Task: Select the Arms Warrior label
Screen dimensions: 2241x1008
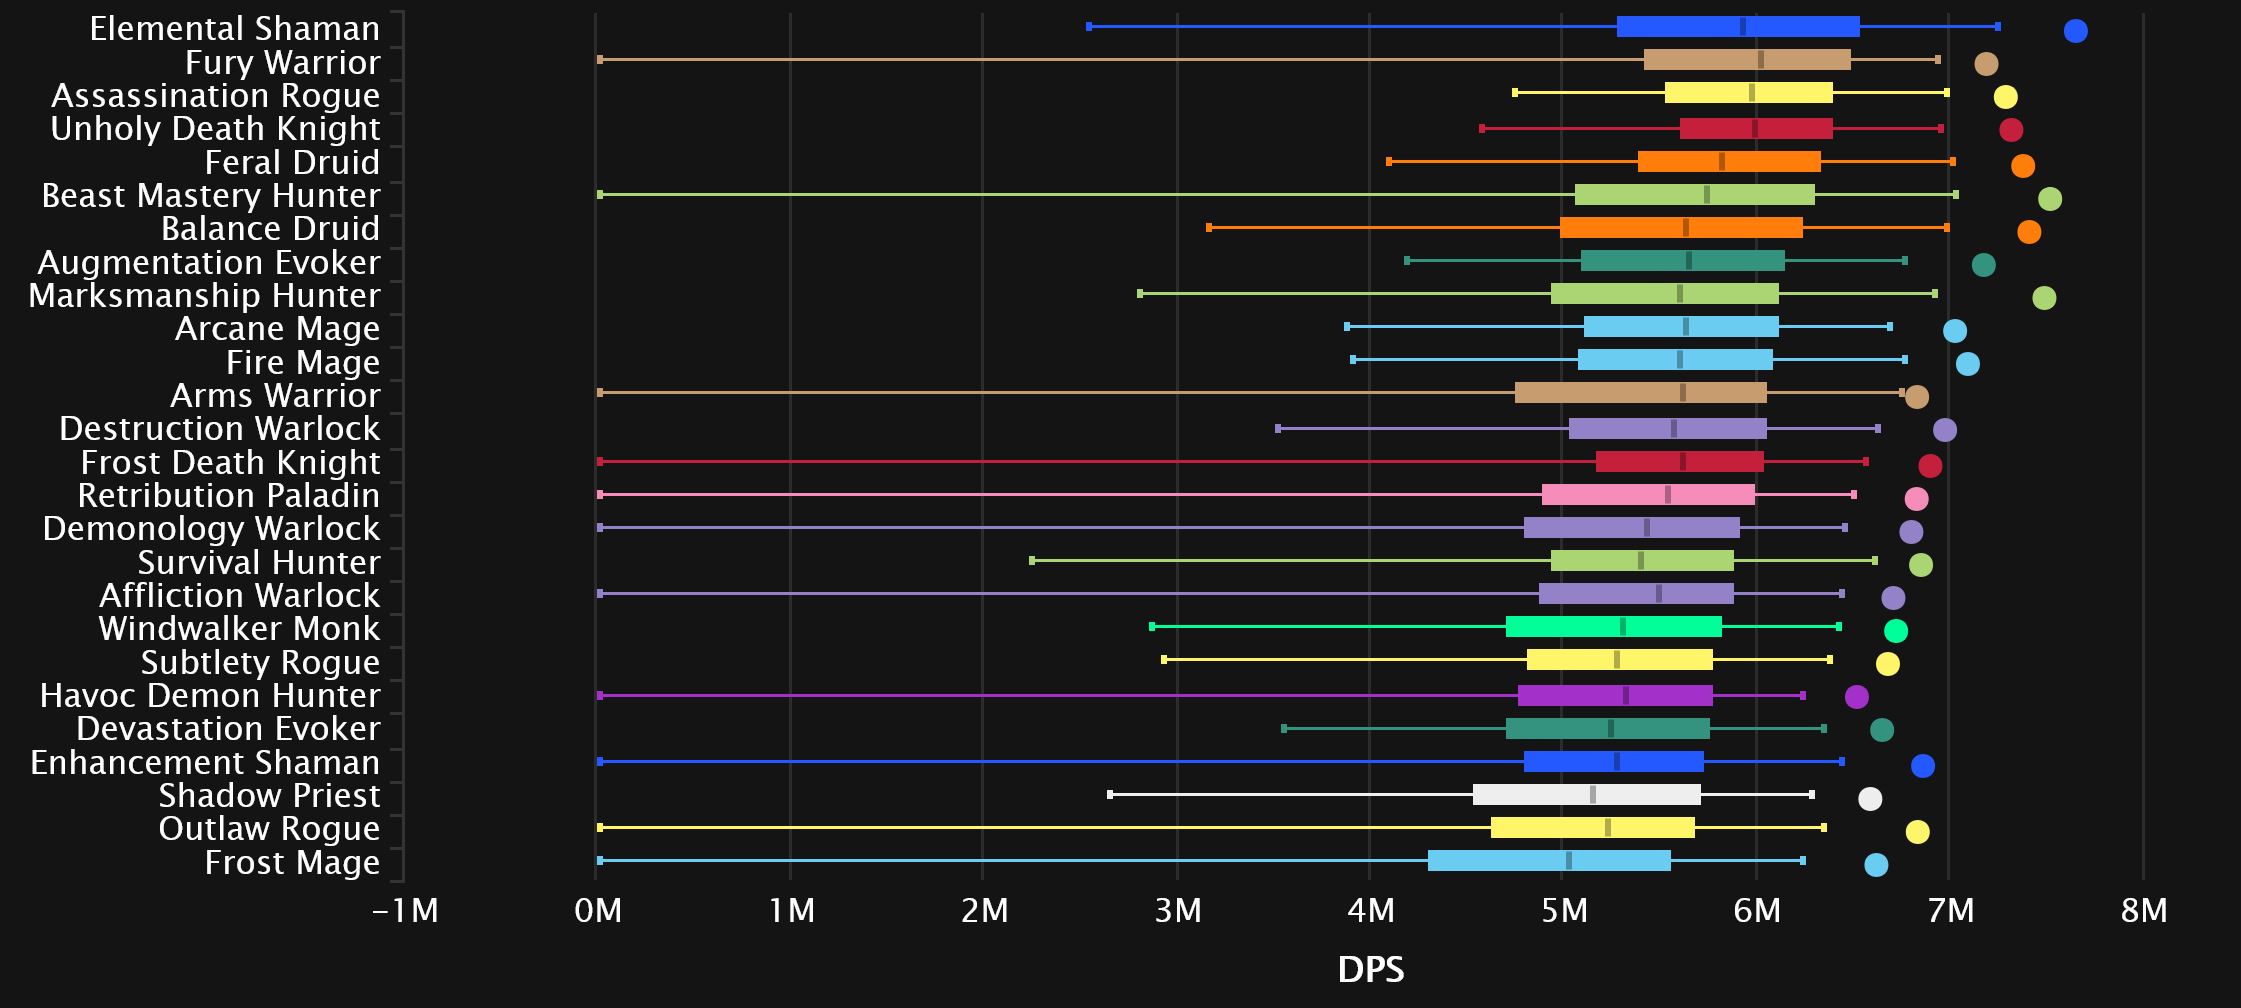Action: click(x=275, y=396)
